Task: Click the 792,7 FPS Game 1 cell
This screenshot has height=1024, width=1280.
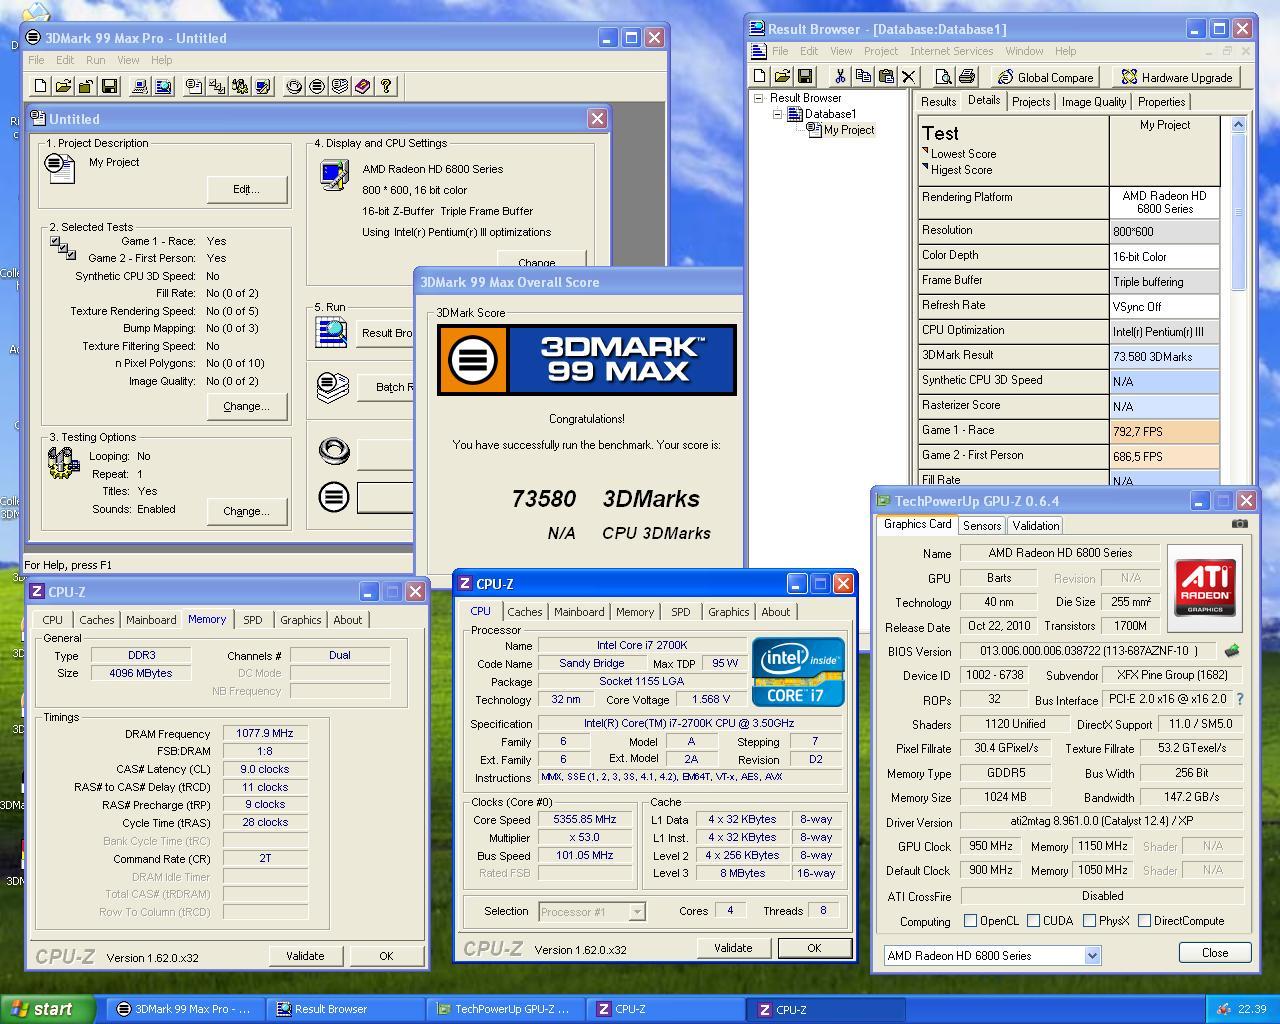Action: pos(1164,432)
